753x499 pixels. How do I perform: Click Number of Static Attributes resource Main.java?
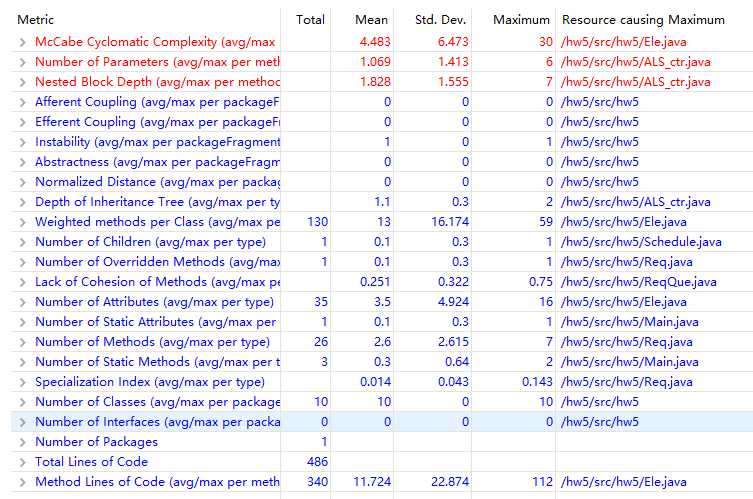tap(630, 322)
